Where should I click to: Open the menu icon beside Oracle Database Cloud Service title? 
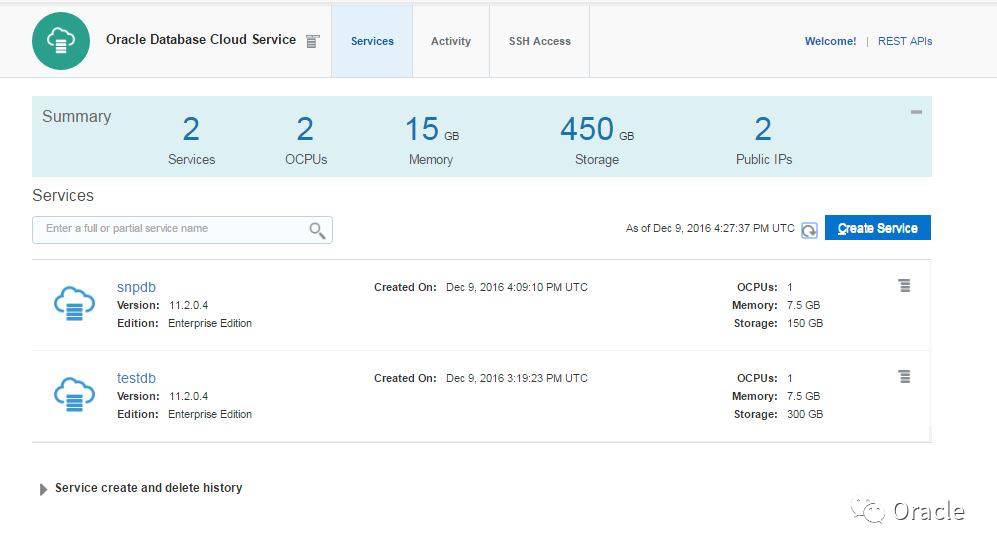coord(312,41)
